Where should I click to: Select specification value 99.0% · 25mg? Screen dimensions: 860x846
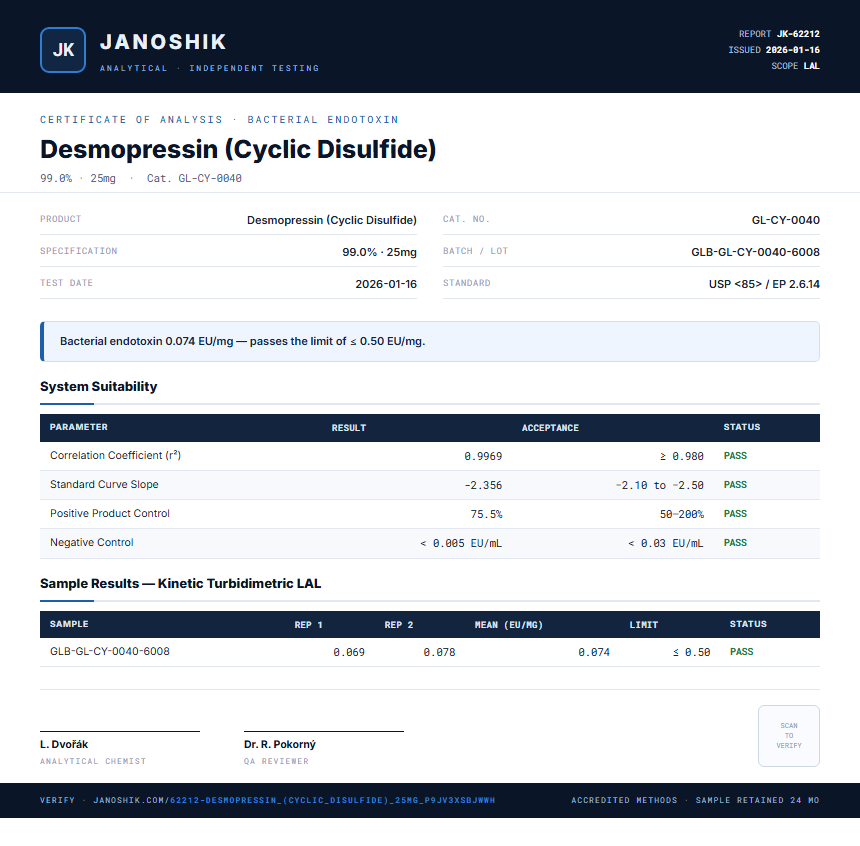[379, 252]
